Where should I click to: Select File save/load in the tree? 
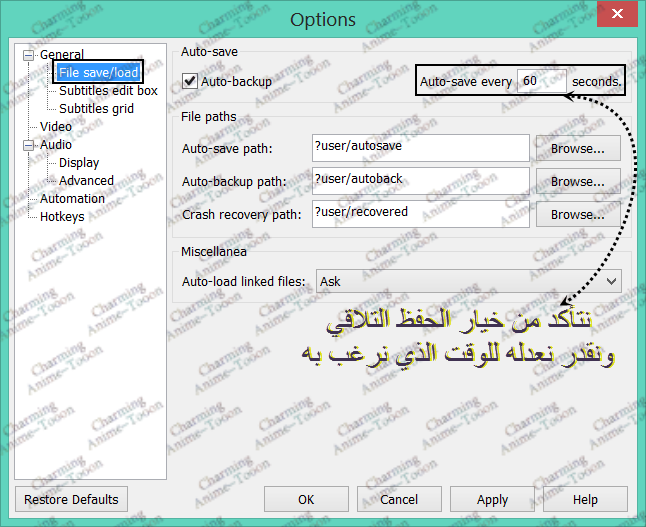click(97, 72)
